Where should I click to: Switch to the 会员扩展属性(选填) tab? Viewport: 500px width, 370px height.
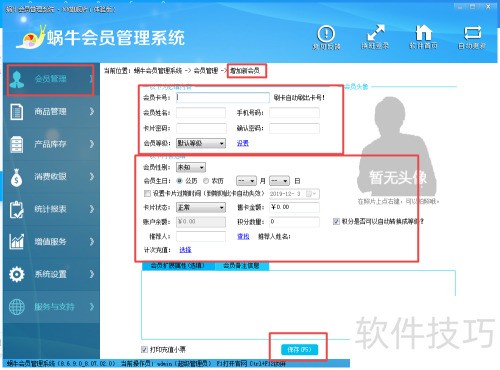pos(178,266)
